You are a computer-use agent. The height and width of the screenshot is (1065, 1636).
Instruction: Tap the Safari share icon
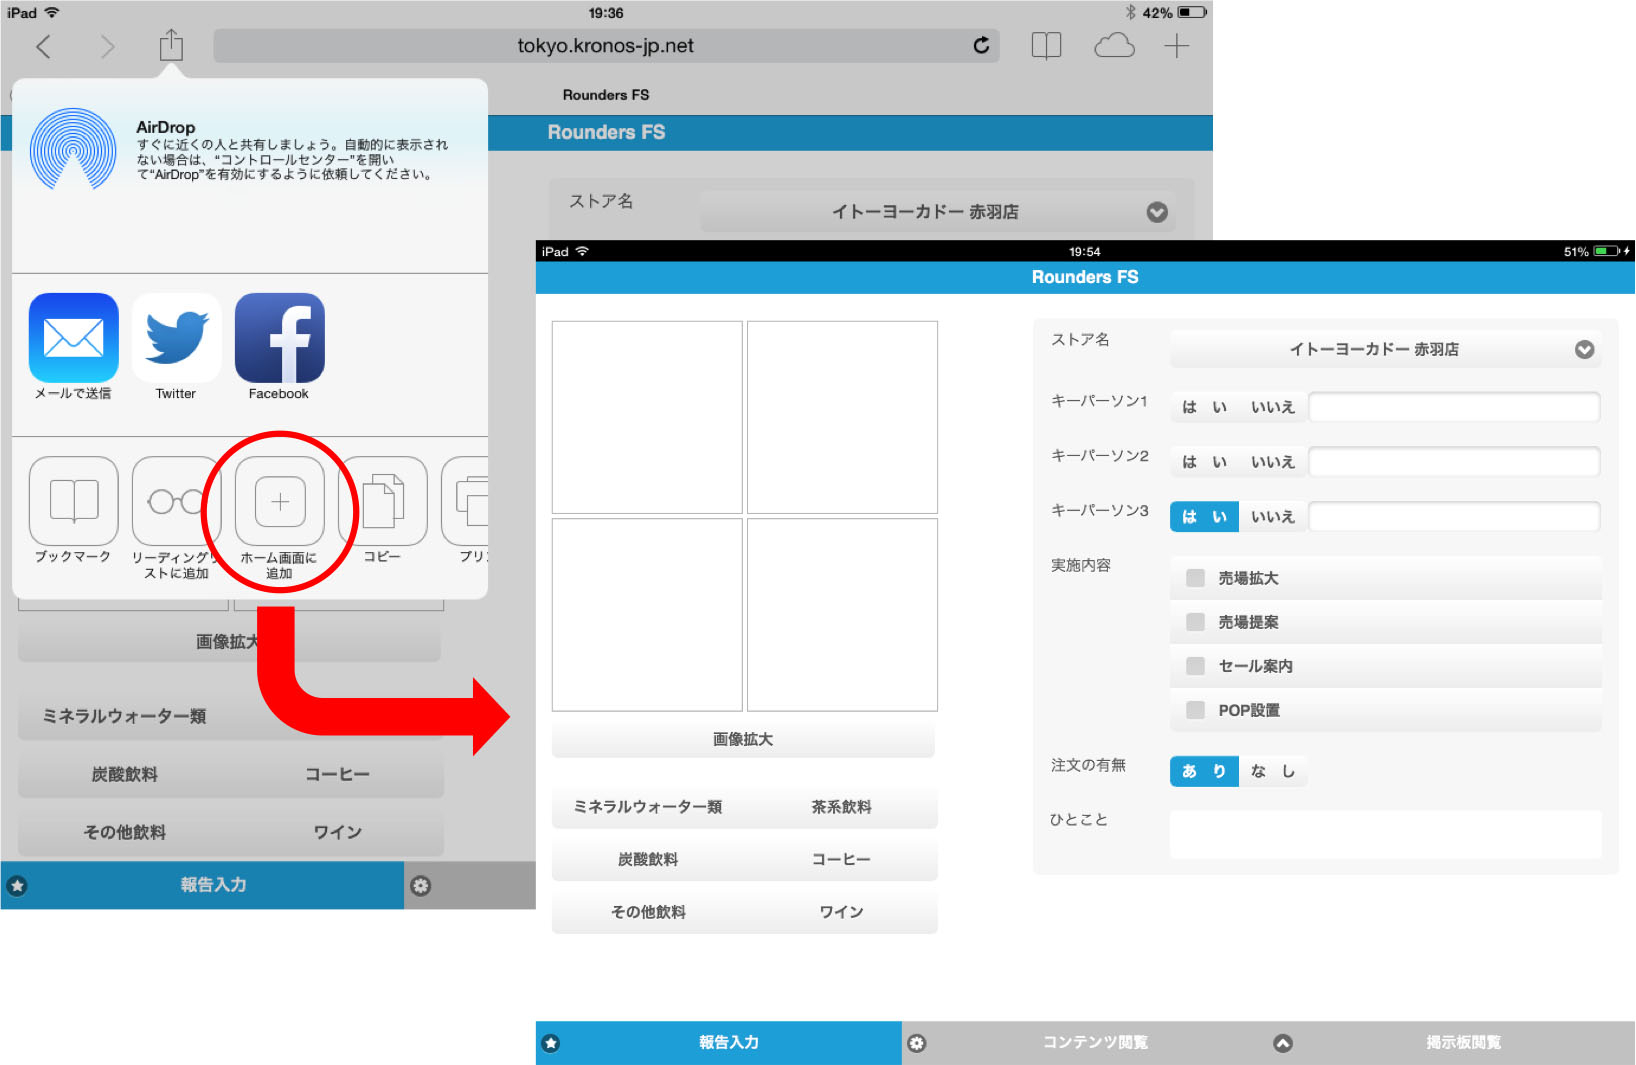click(x=171, y=46)
